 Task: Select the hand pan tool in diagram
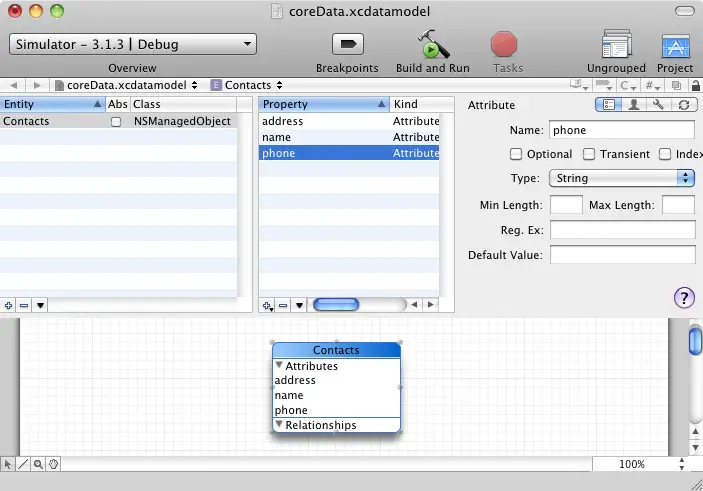(54, 464)
